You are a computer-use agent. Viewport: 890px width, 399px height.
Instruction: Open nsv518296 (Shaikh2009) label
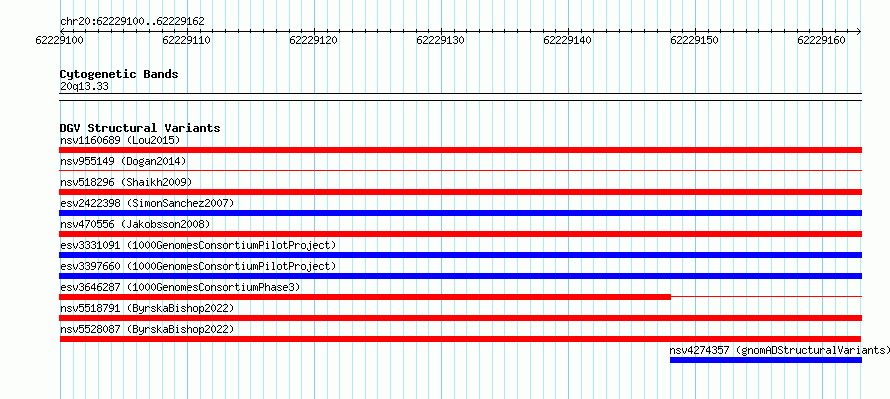(126, 182)
